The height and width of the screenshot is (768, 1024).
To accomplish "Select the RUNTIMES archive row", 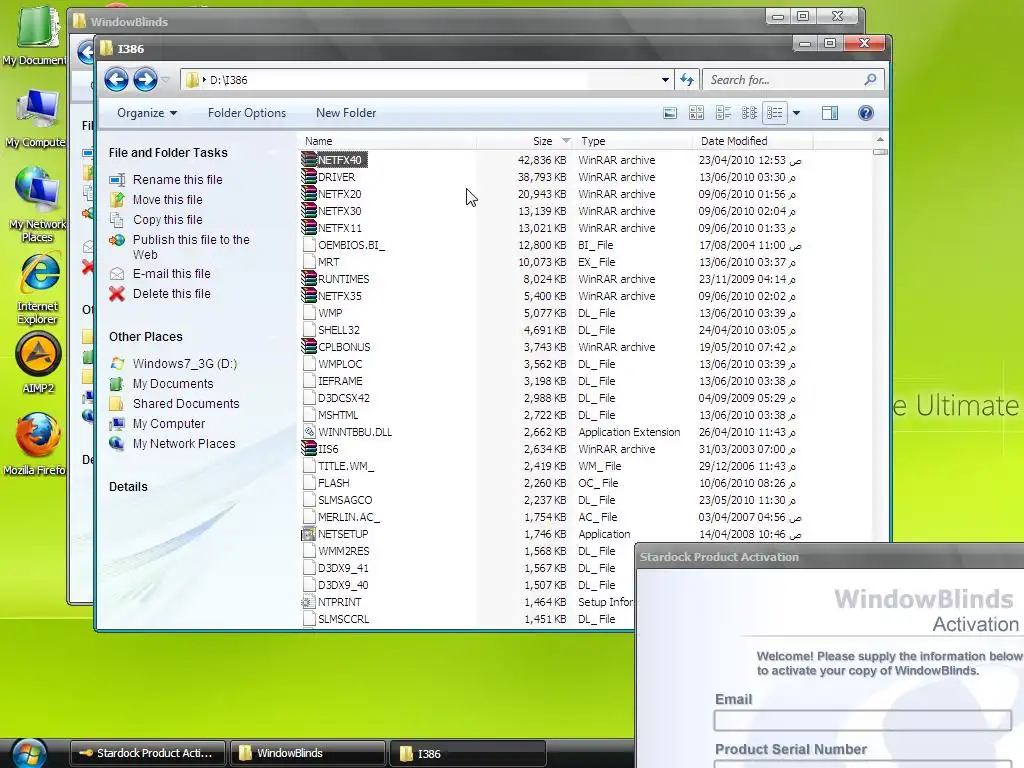I will point(552,279).
